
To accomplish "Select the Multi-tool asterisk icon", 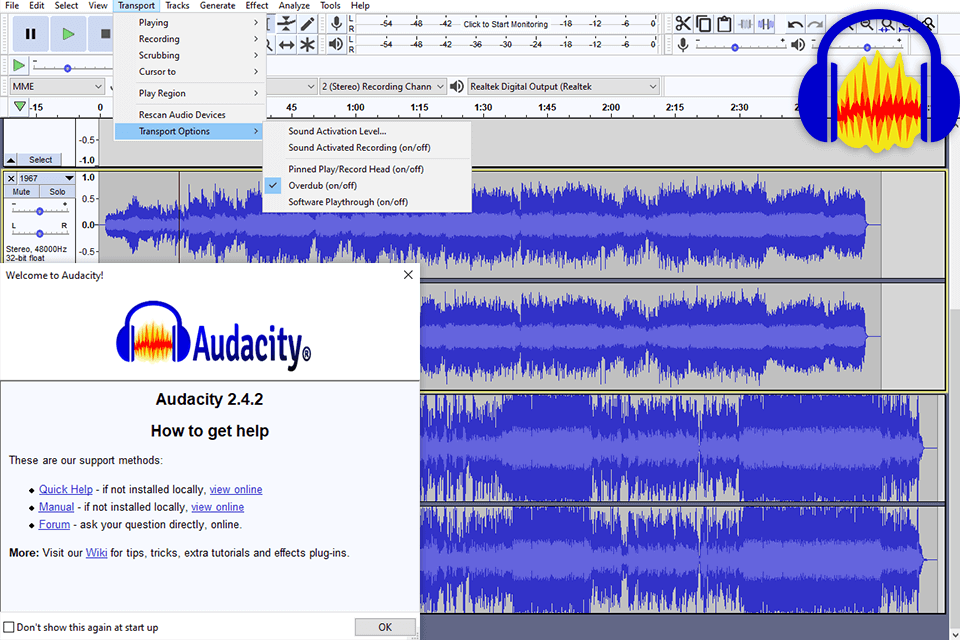I will pyautogui.click(x=307, y=44).
